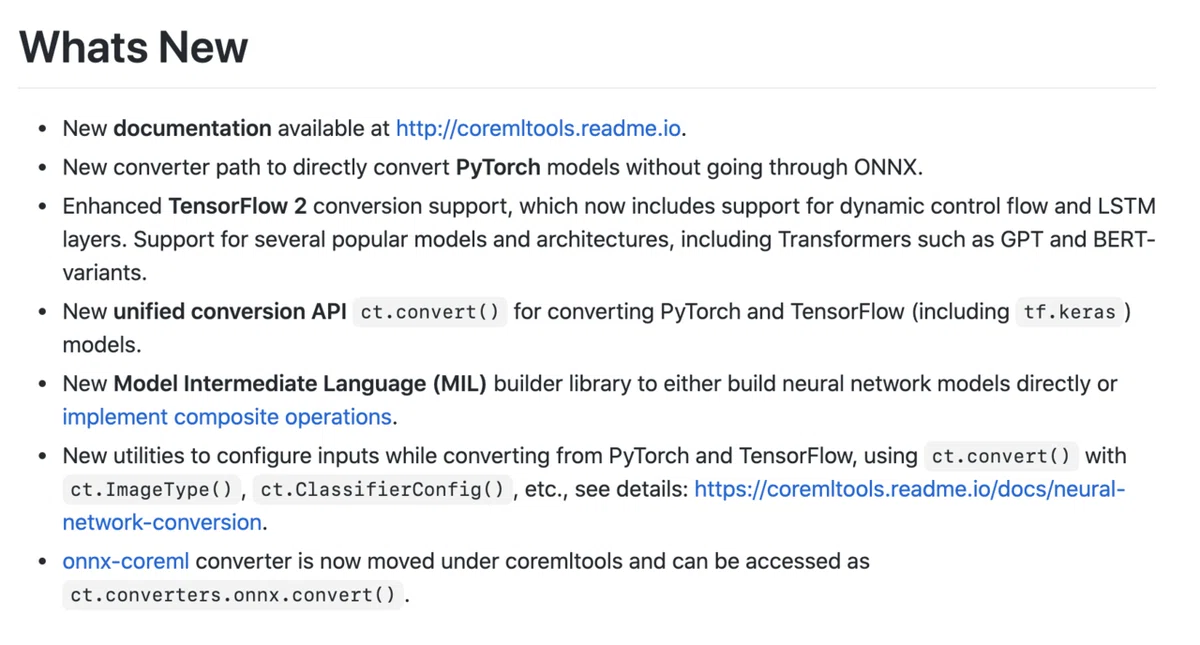Follow the 'implement composite operations' link

[227, 417]
